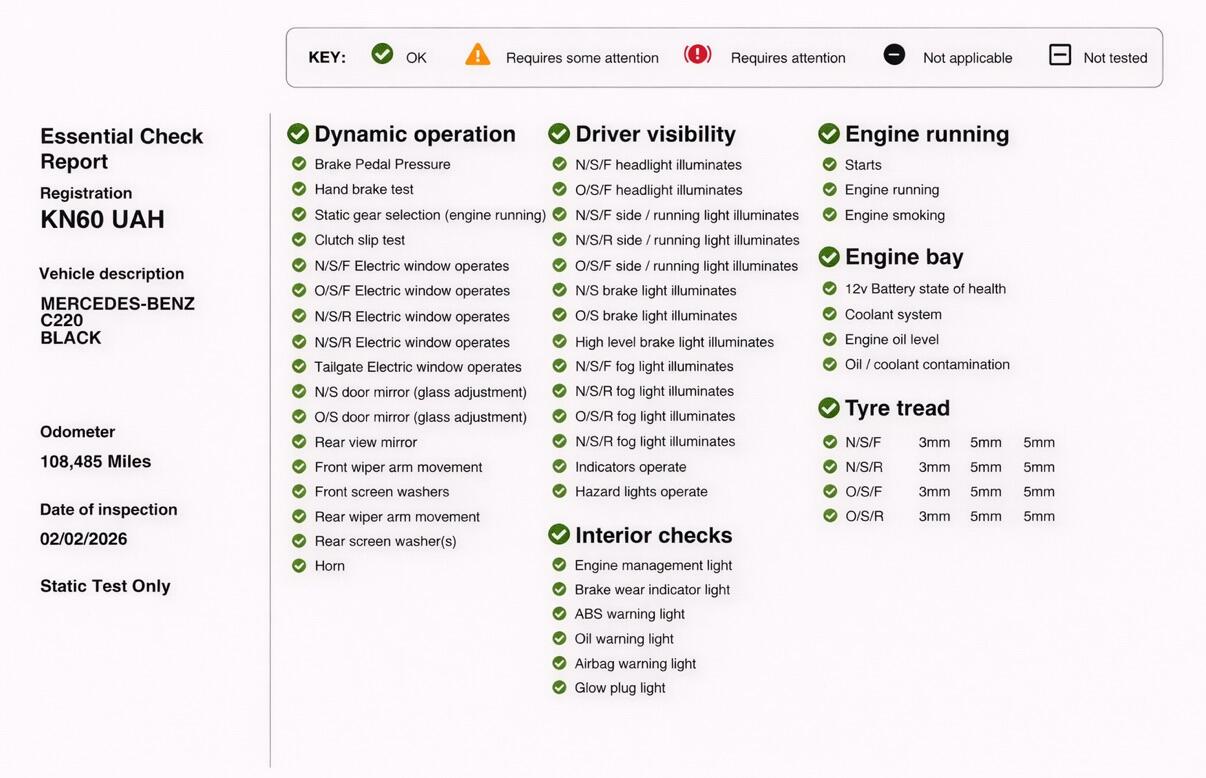Screen dimensions: 1206x778
Task: Click the registration number KN60 UAH
Action: tap(102, 220)
